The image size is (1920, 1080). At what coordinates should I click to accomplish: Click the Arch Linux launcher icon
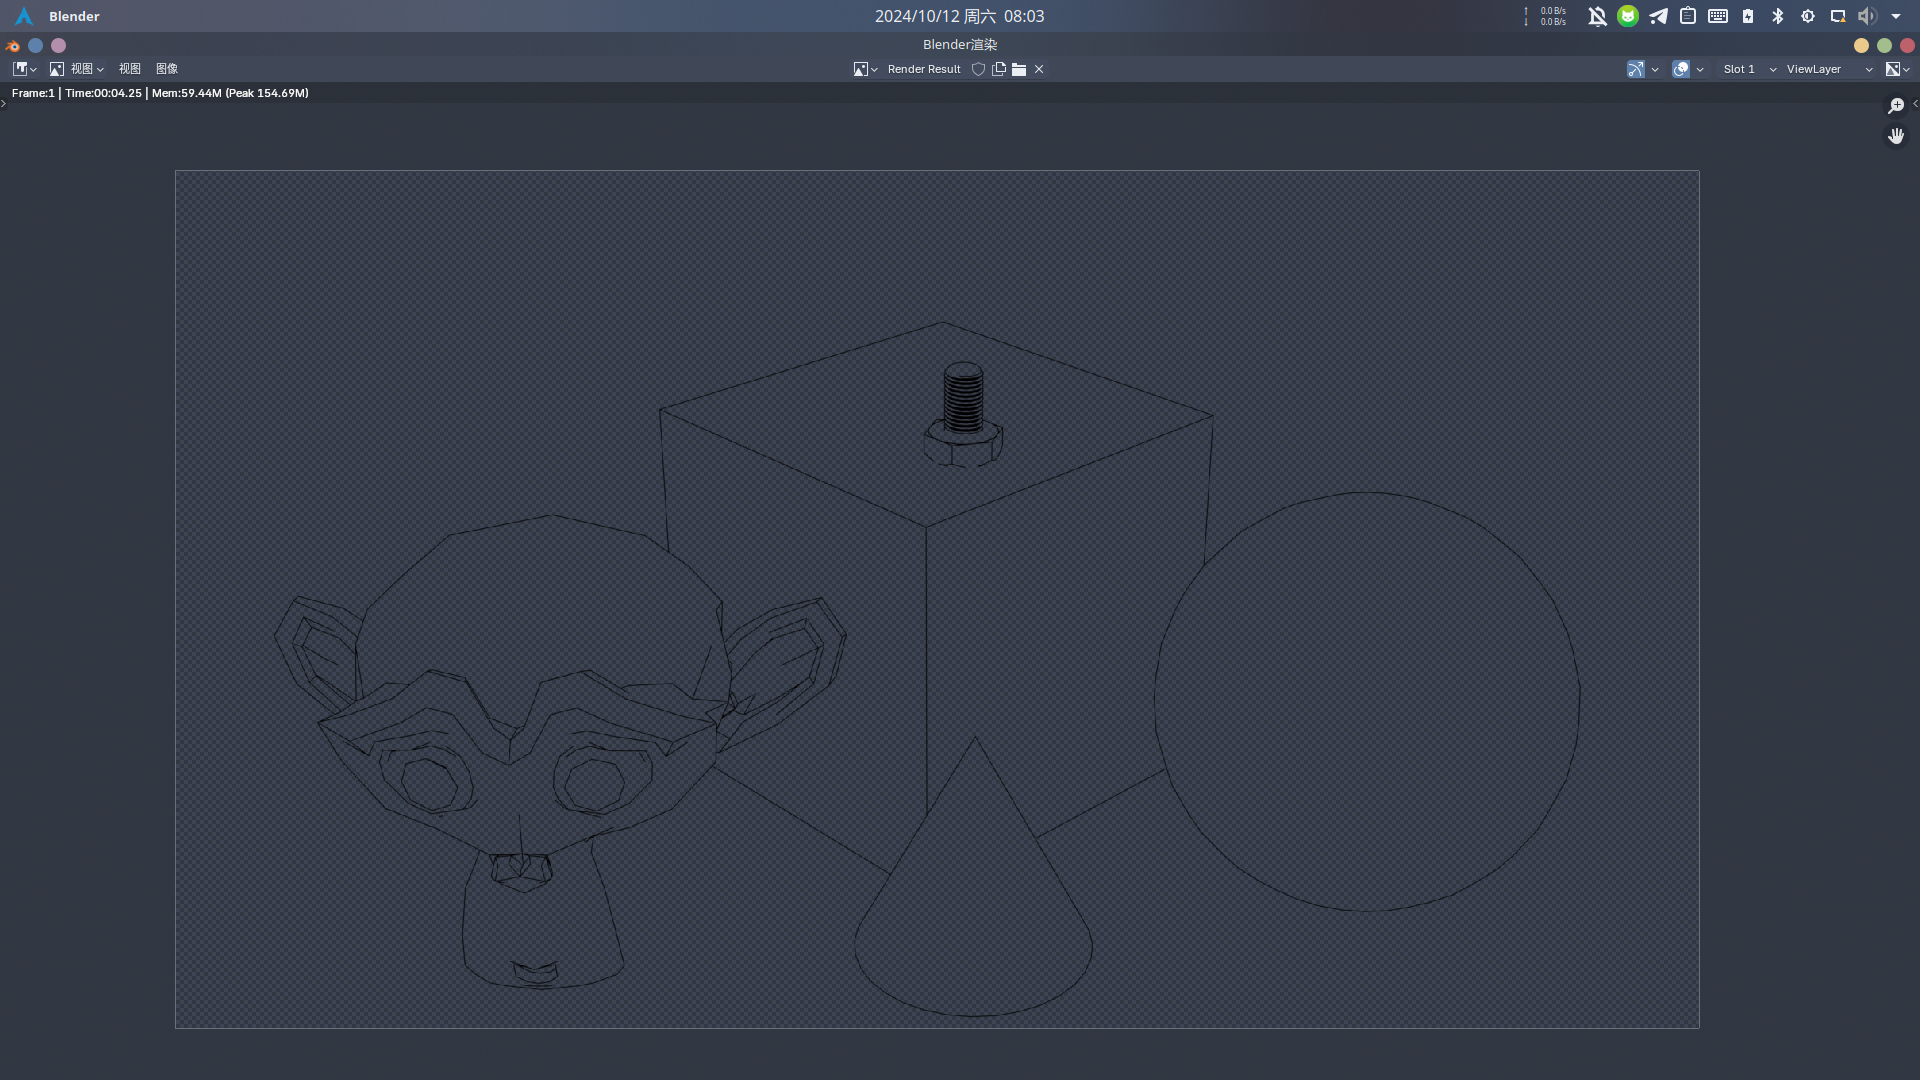(x=24, y=16)
